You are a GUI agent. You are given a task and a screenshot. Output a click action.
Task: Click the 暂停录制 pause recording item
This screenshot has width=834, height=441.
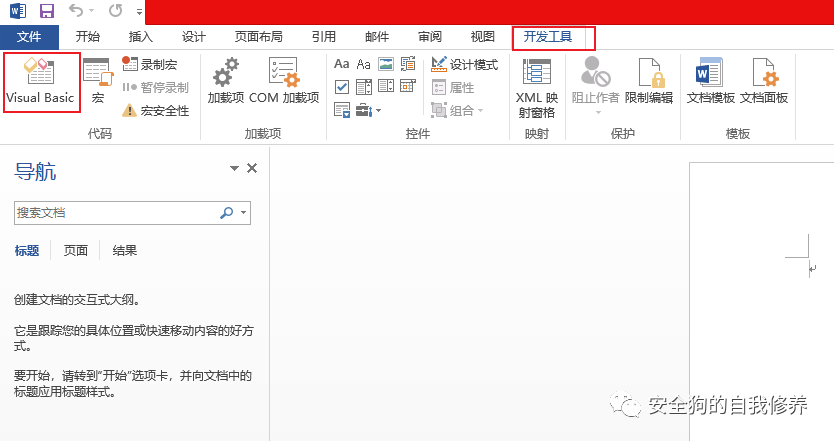pyautogui.click(x=155, y=87)
